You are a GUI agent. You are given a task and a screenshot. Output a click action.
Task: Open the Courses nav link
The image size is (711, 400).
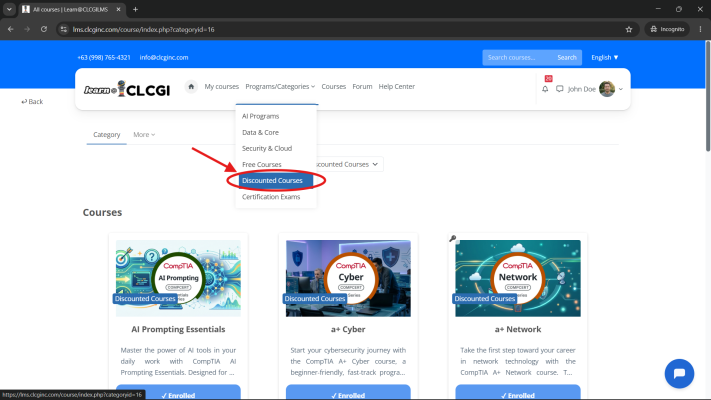(x=334, y=87)
